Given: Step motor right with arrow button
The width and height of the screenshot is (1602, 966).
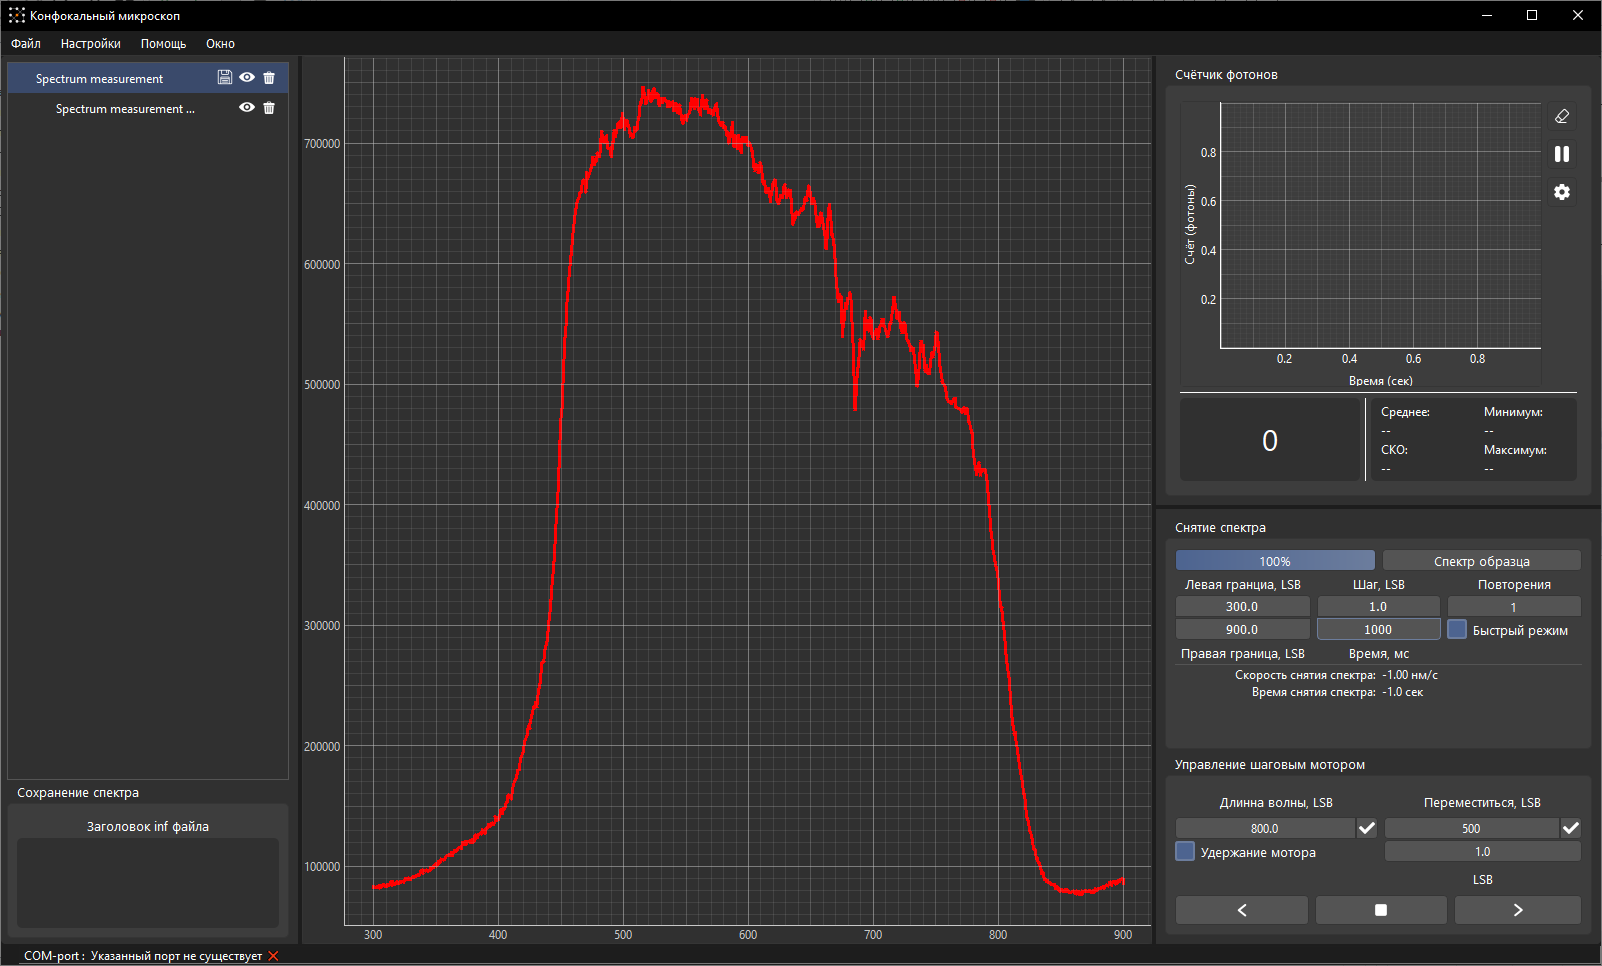Looking at the screenshot, I should click(x=1518, y=910).
